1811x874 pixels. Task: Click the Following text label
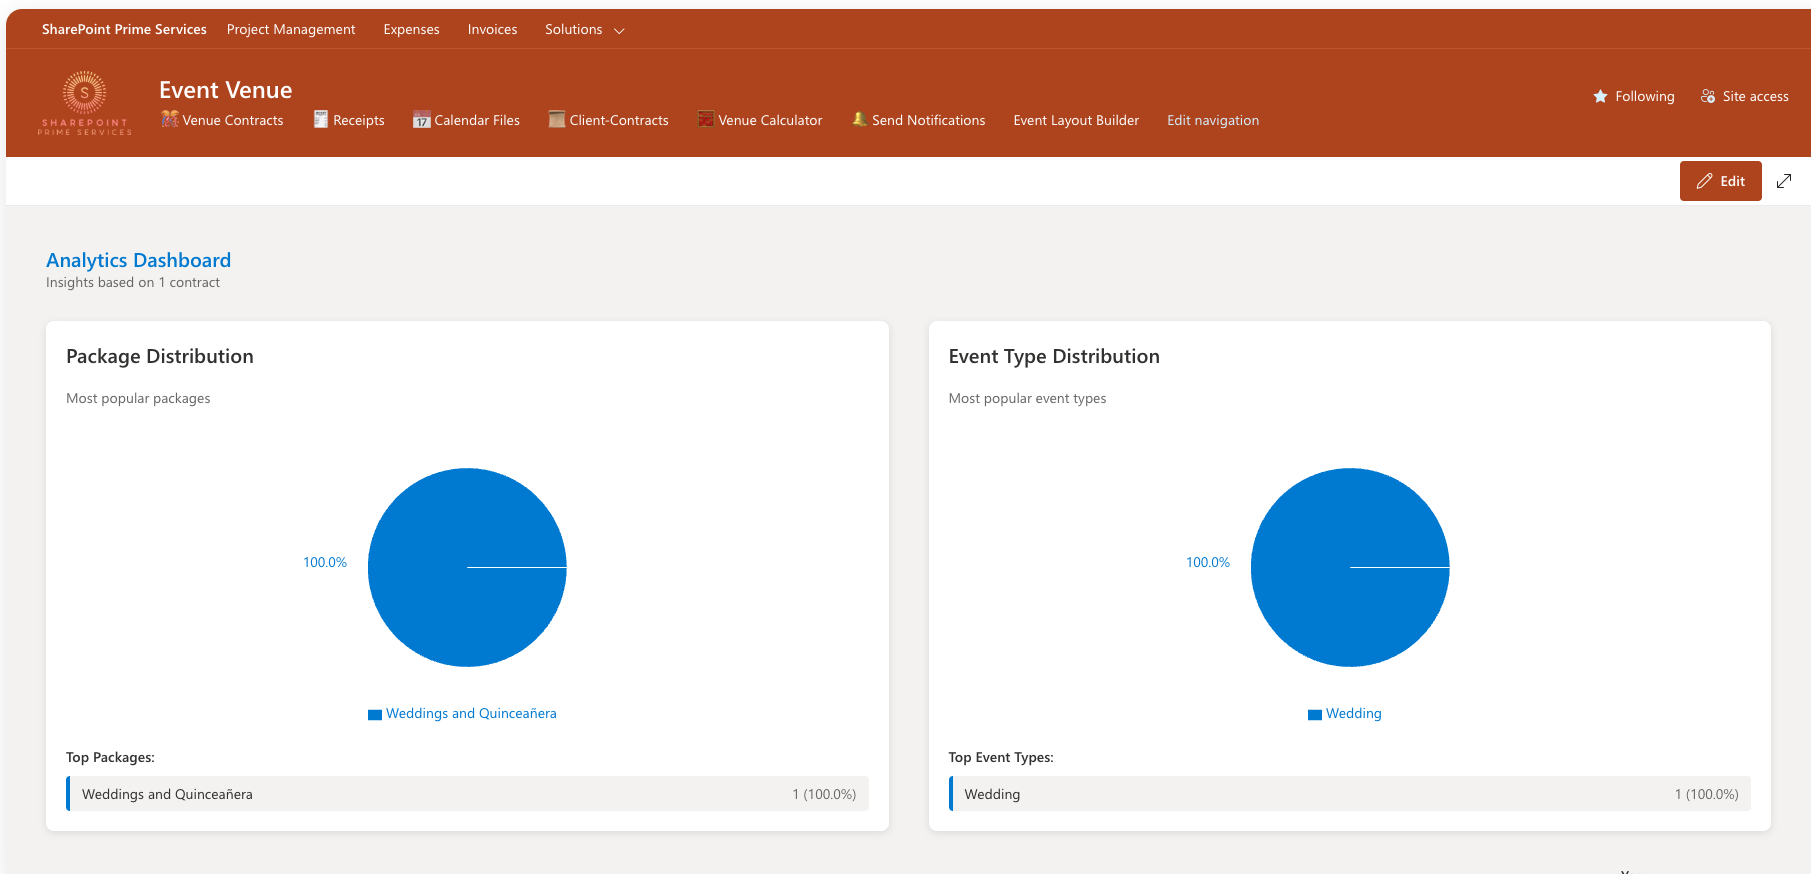tap(1644, 96)
